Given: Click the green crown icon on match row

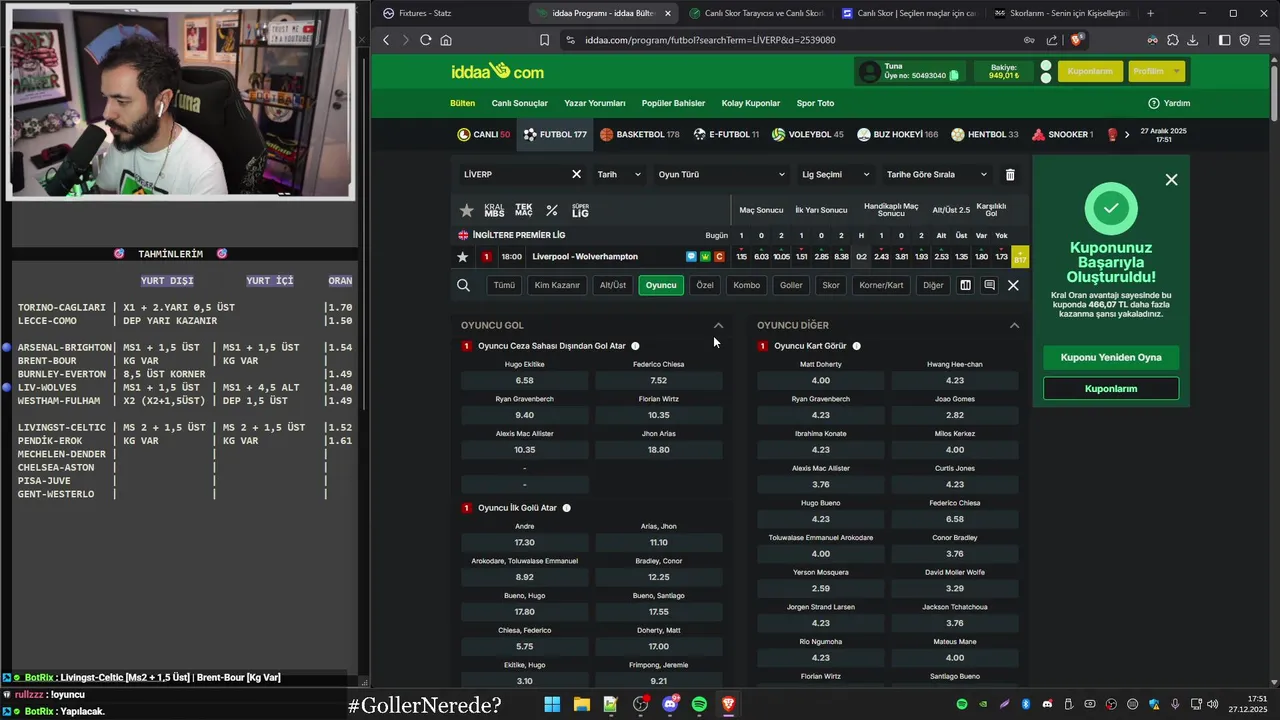Looking at the screenshot, I should click(705, 257).
